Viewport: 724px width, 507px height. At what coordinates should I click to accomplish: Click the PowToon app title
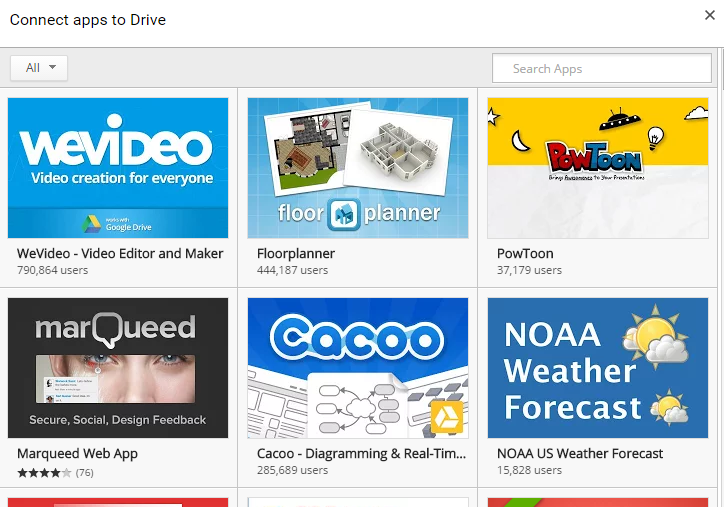(525, 254)
